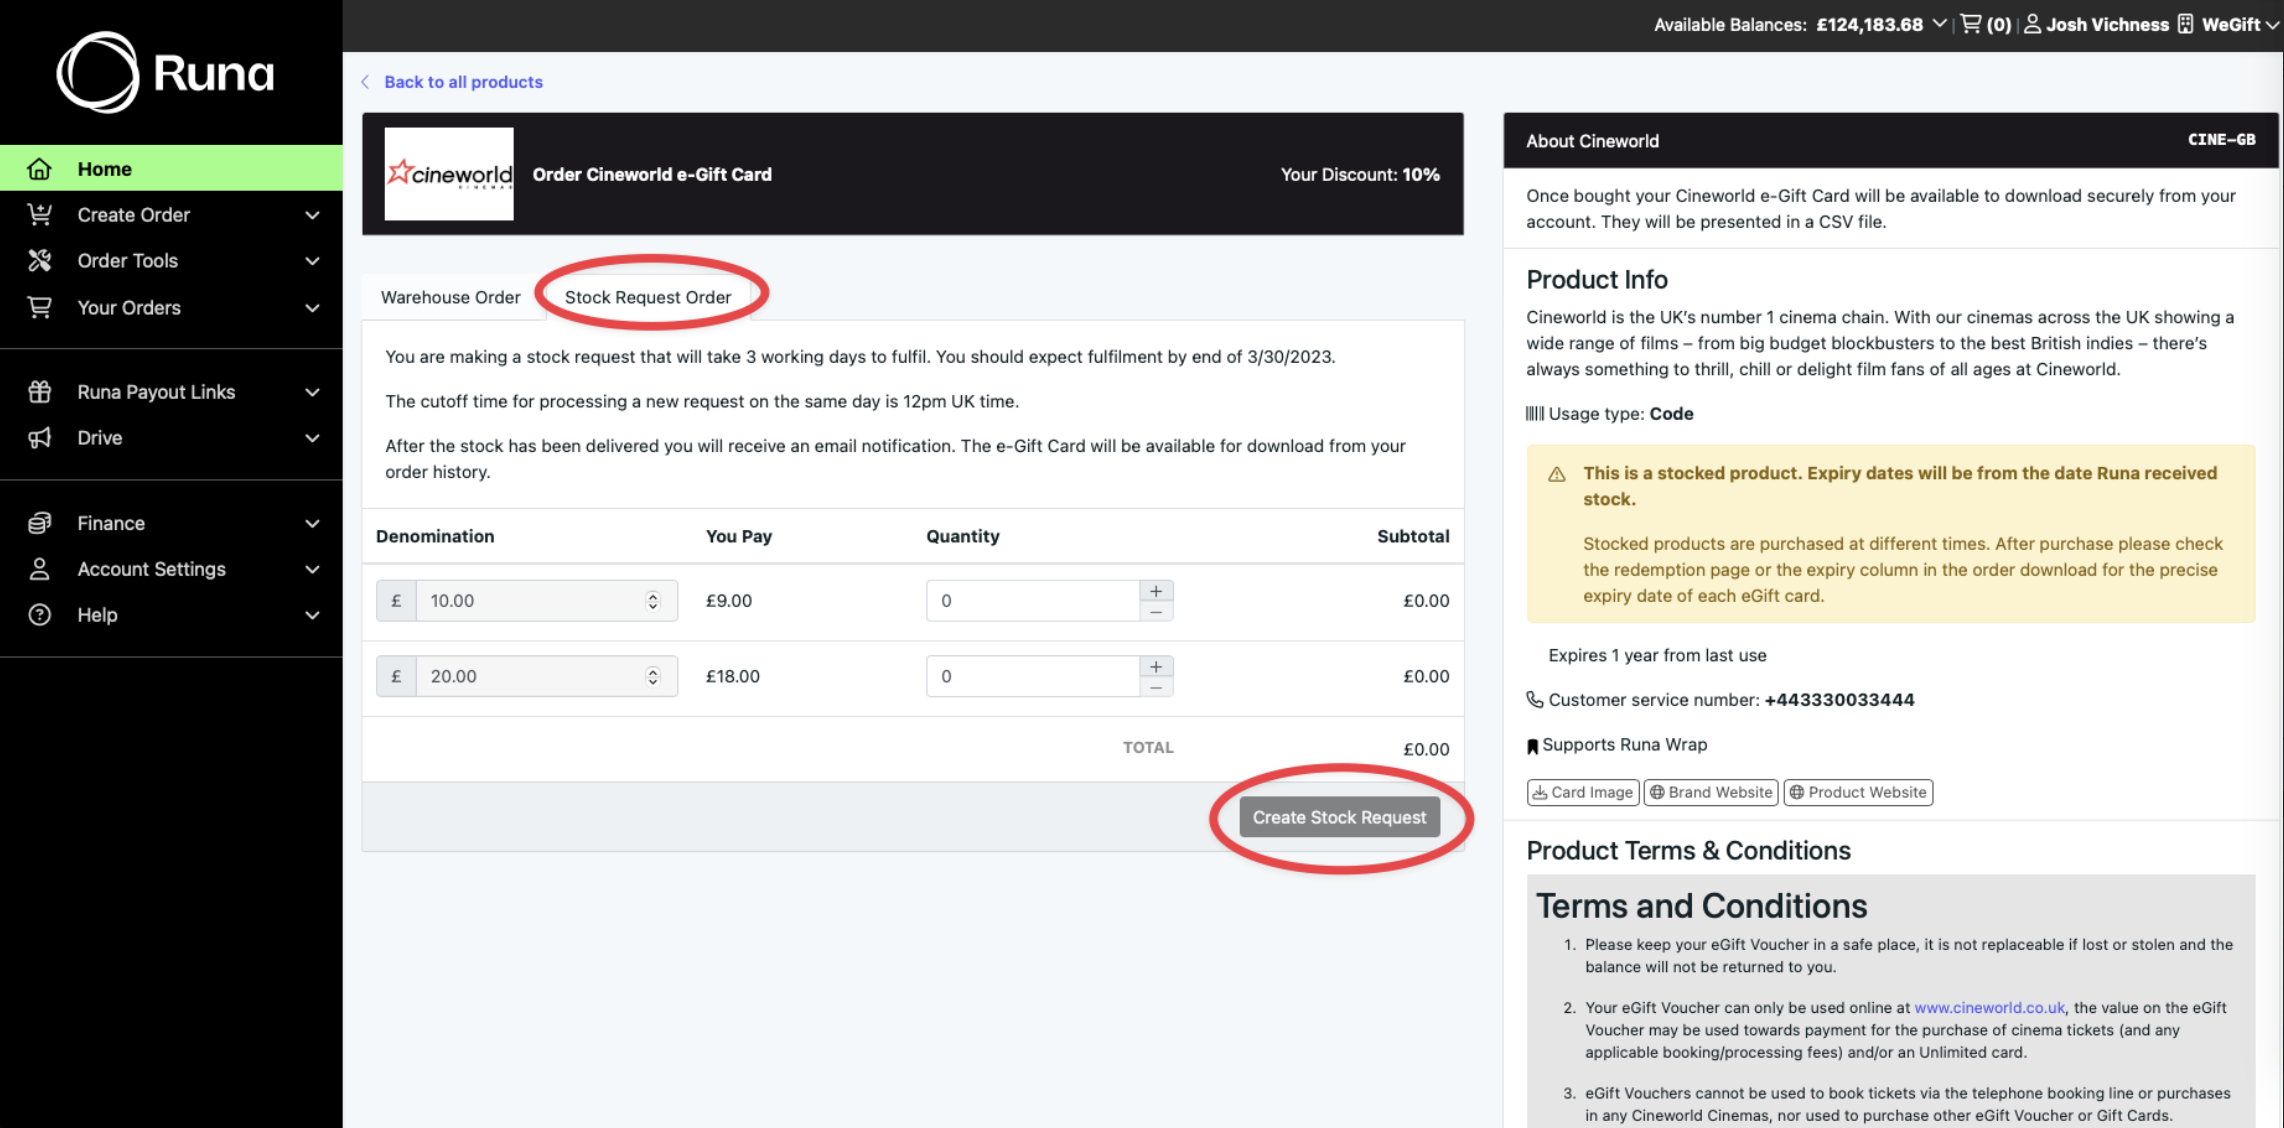Select Home in the sidebar
This screenshot has height=1128, width=2284.
click(x=171, y=168)
